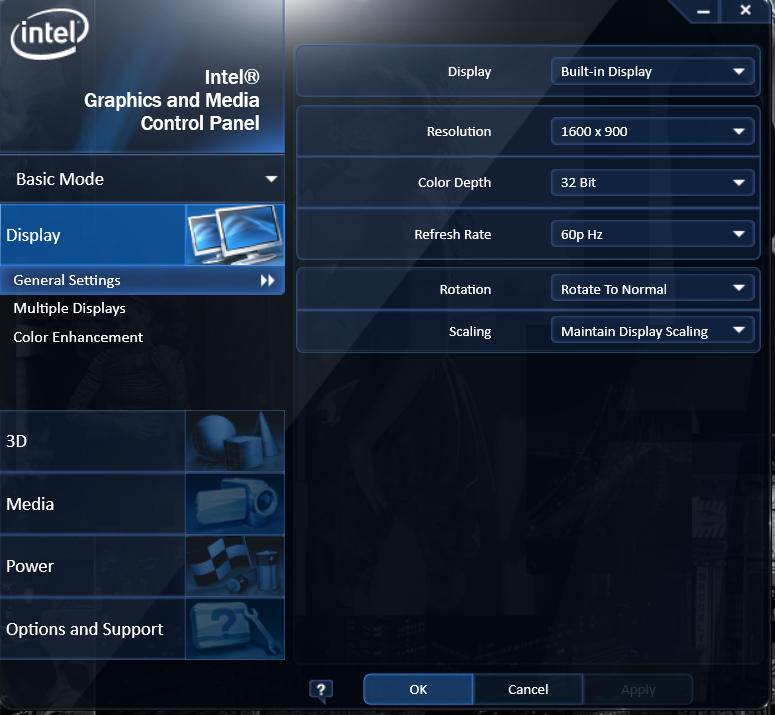Viewport: 775px width, 715px height.
Task: Minimize the control panel window
Action: click(x=705, y=10)
